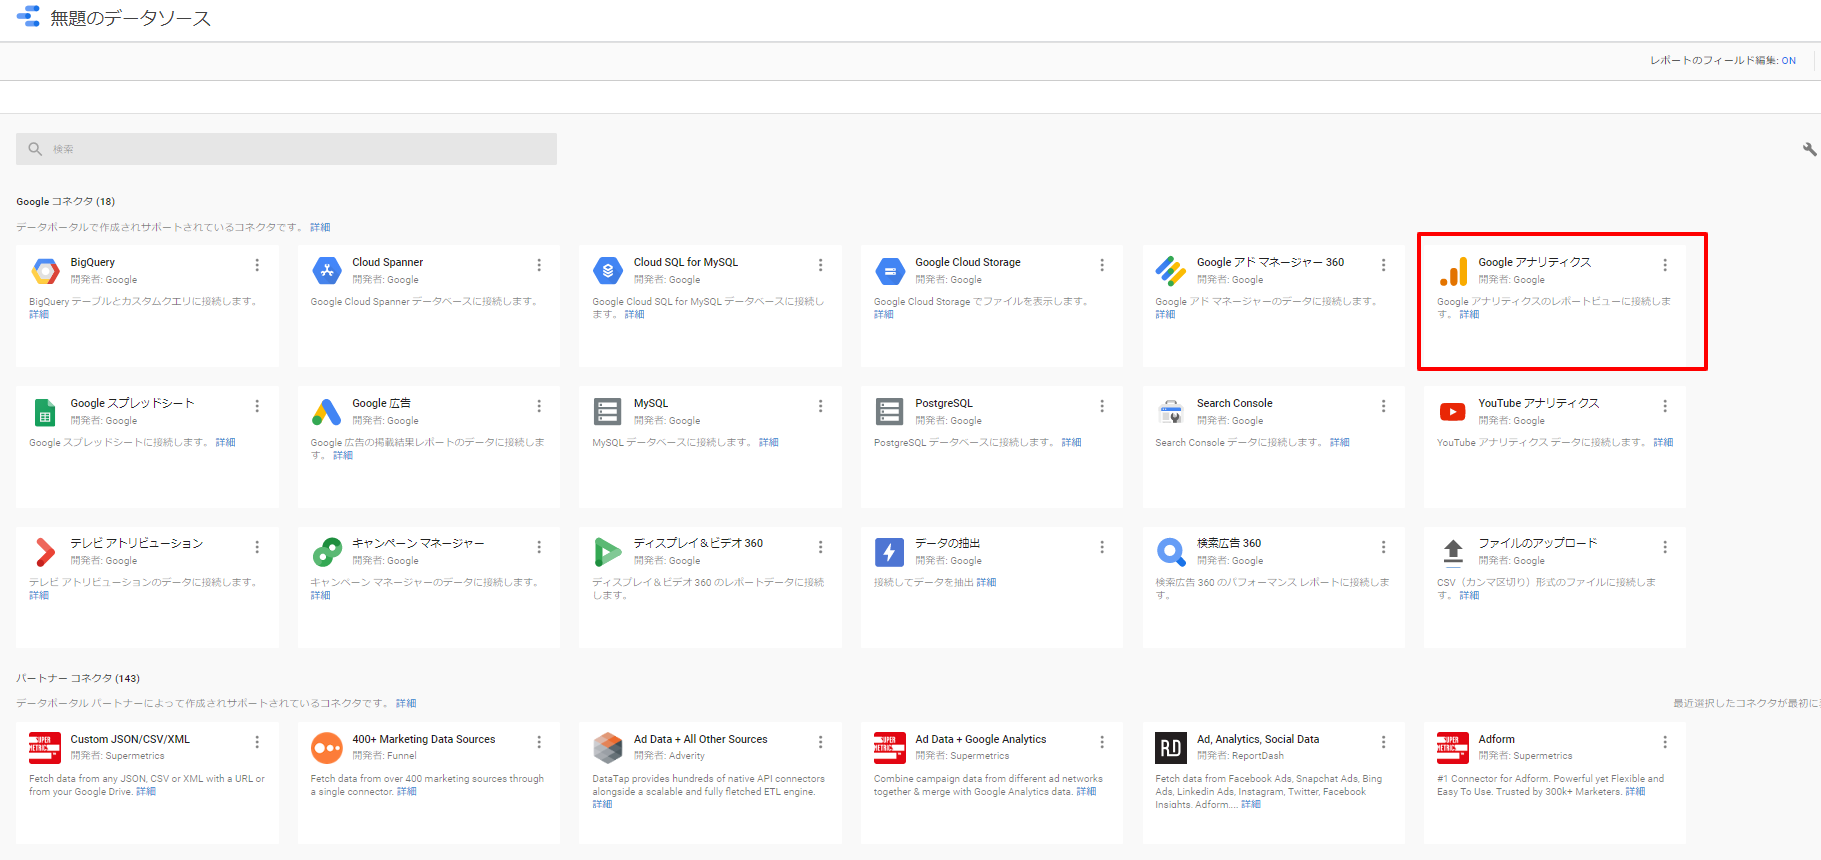The image size is (1821, 860).
Task: Click the ファイルのアップロード upload icon
Action: click(1453, 552)
